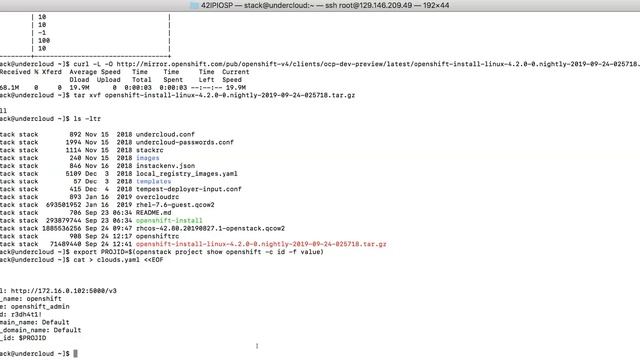Click the file name 'local_registry_images.yaml'
Screen dimensions: 640x360
(187, 173)
